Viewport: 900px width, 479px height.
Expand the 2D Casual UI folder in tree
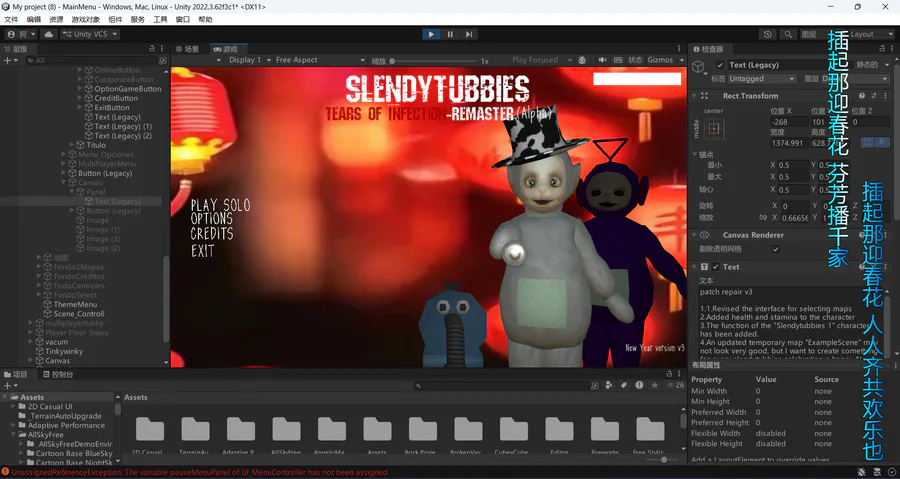point(14,406)
